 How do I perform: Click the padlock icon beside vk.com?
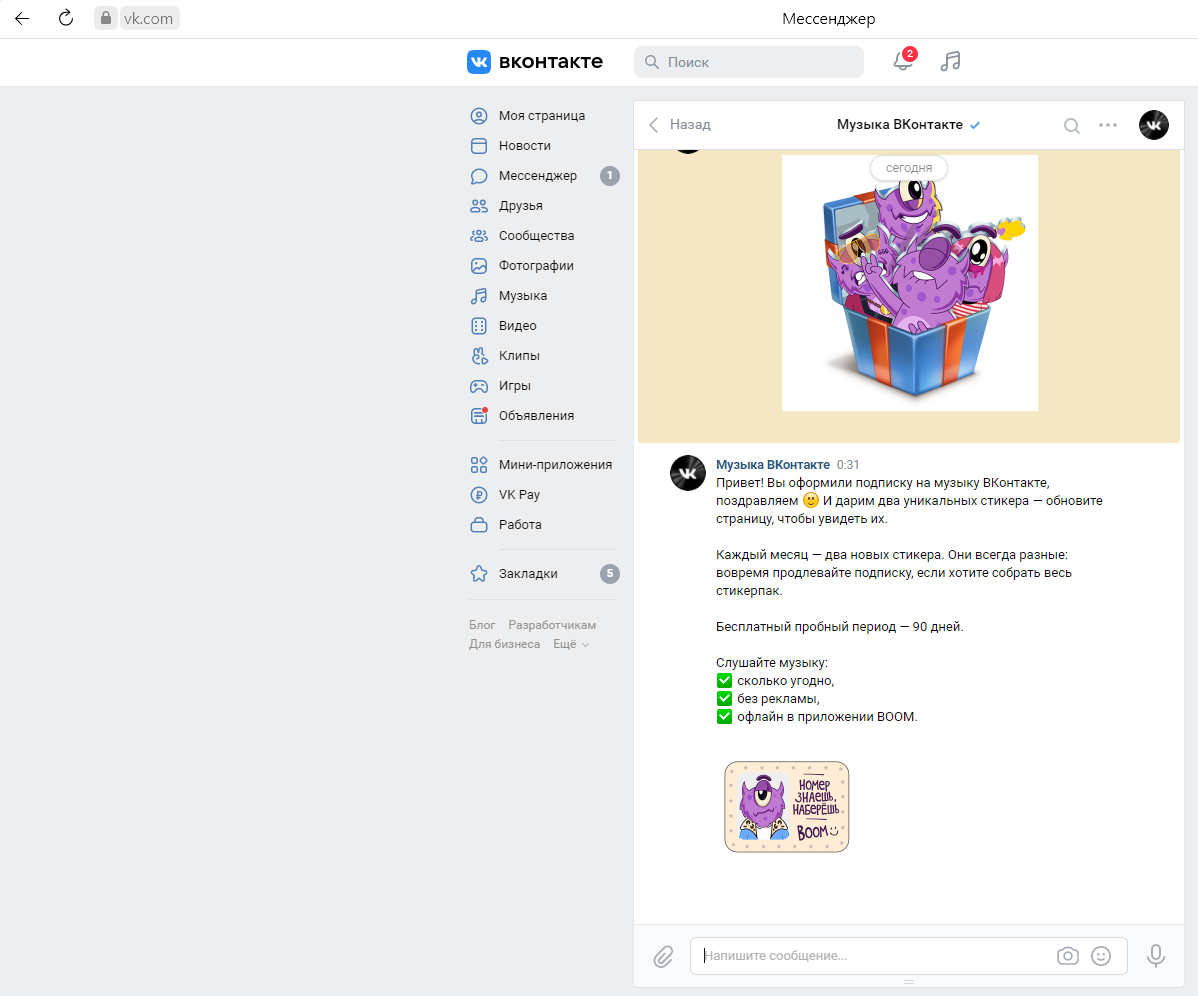(106, 18)
